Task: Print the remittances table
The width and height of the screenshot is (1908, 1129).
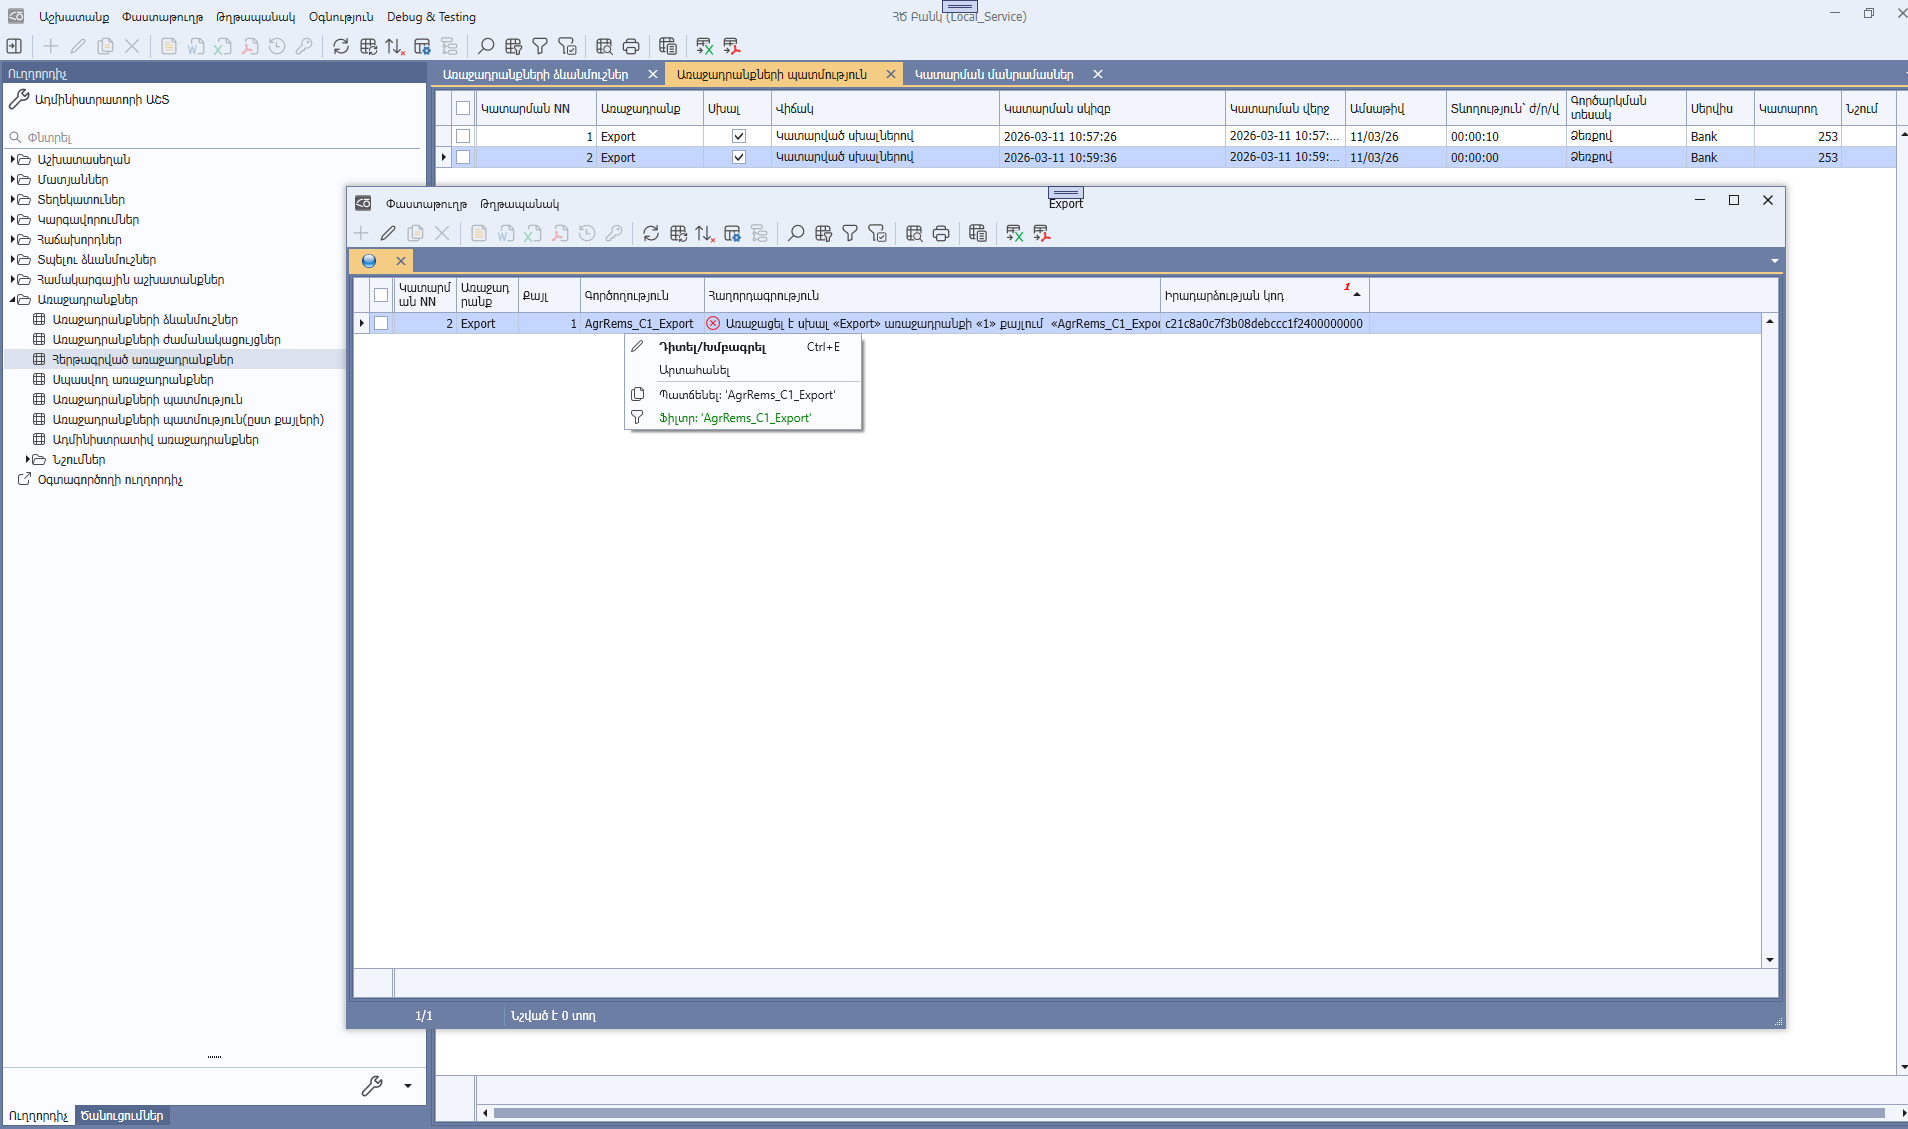Action: (631, 46)
